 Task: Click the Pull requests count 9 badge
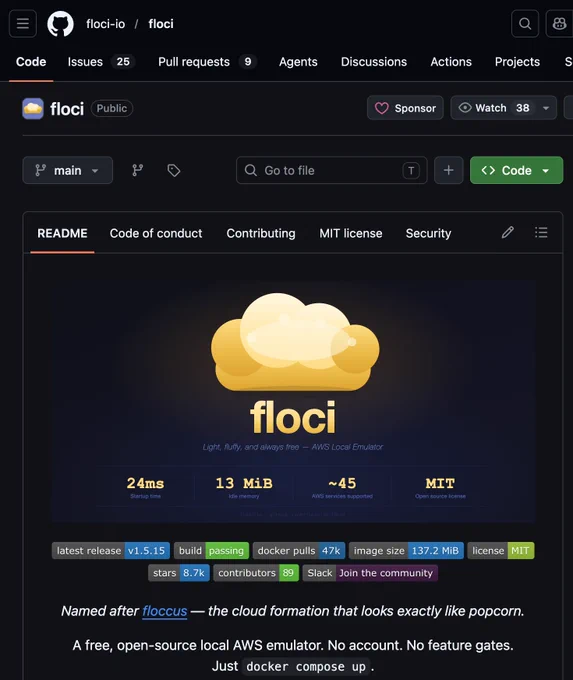point(247,62)
